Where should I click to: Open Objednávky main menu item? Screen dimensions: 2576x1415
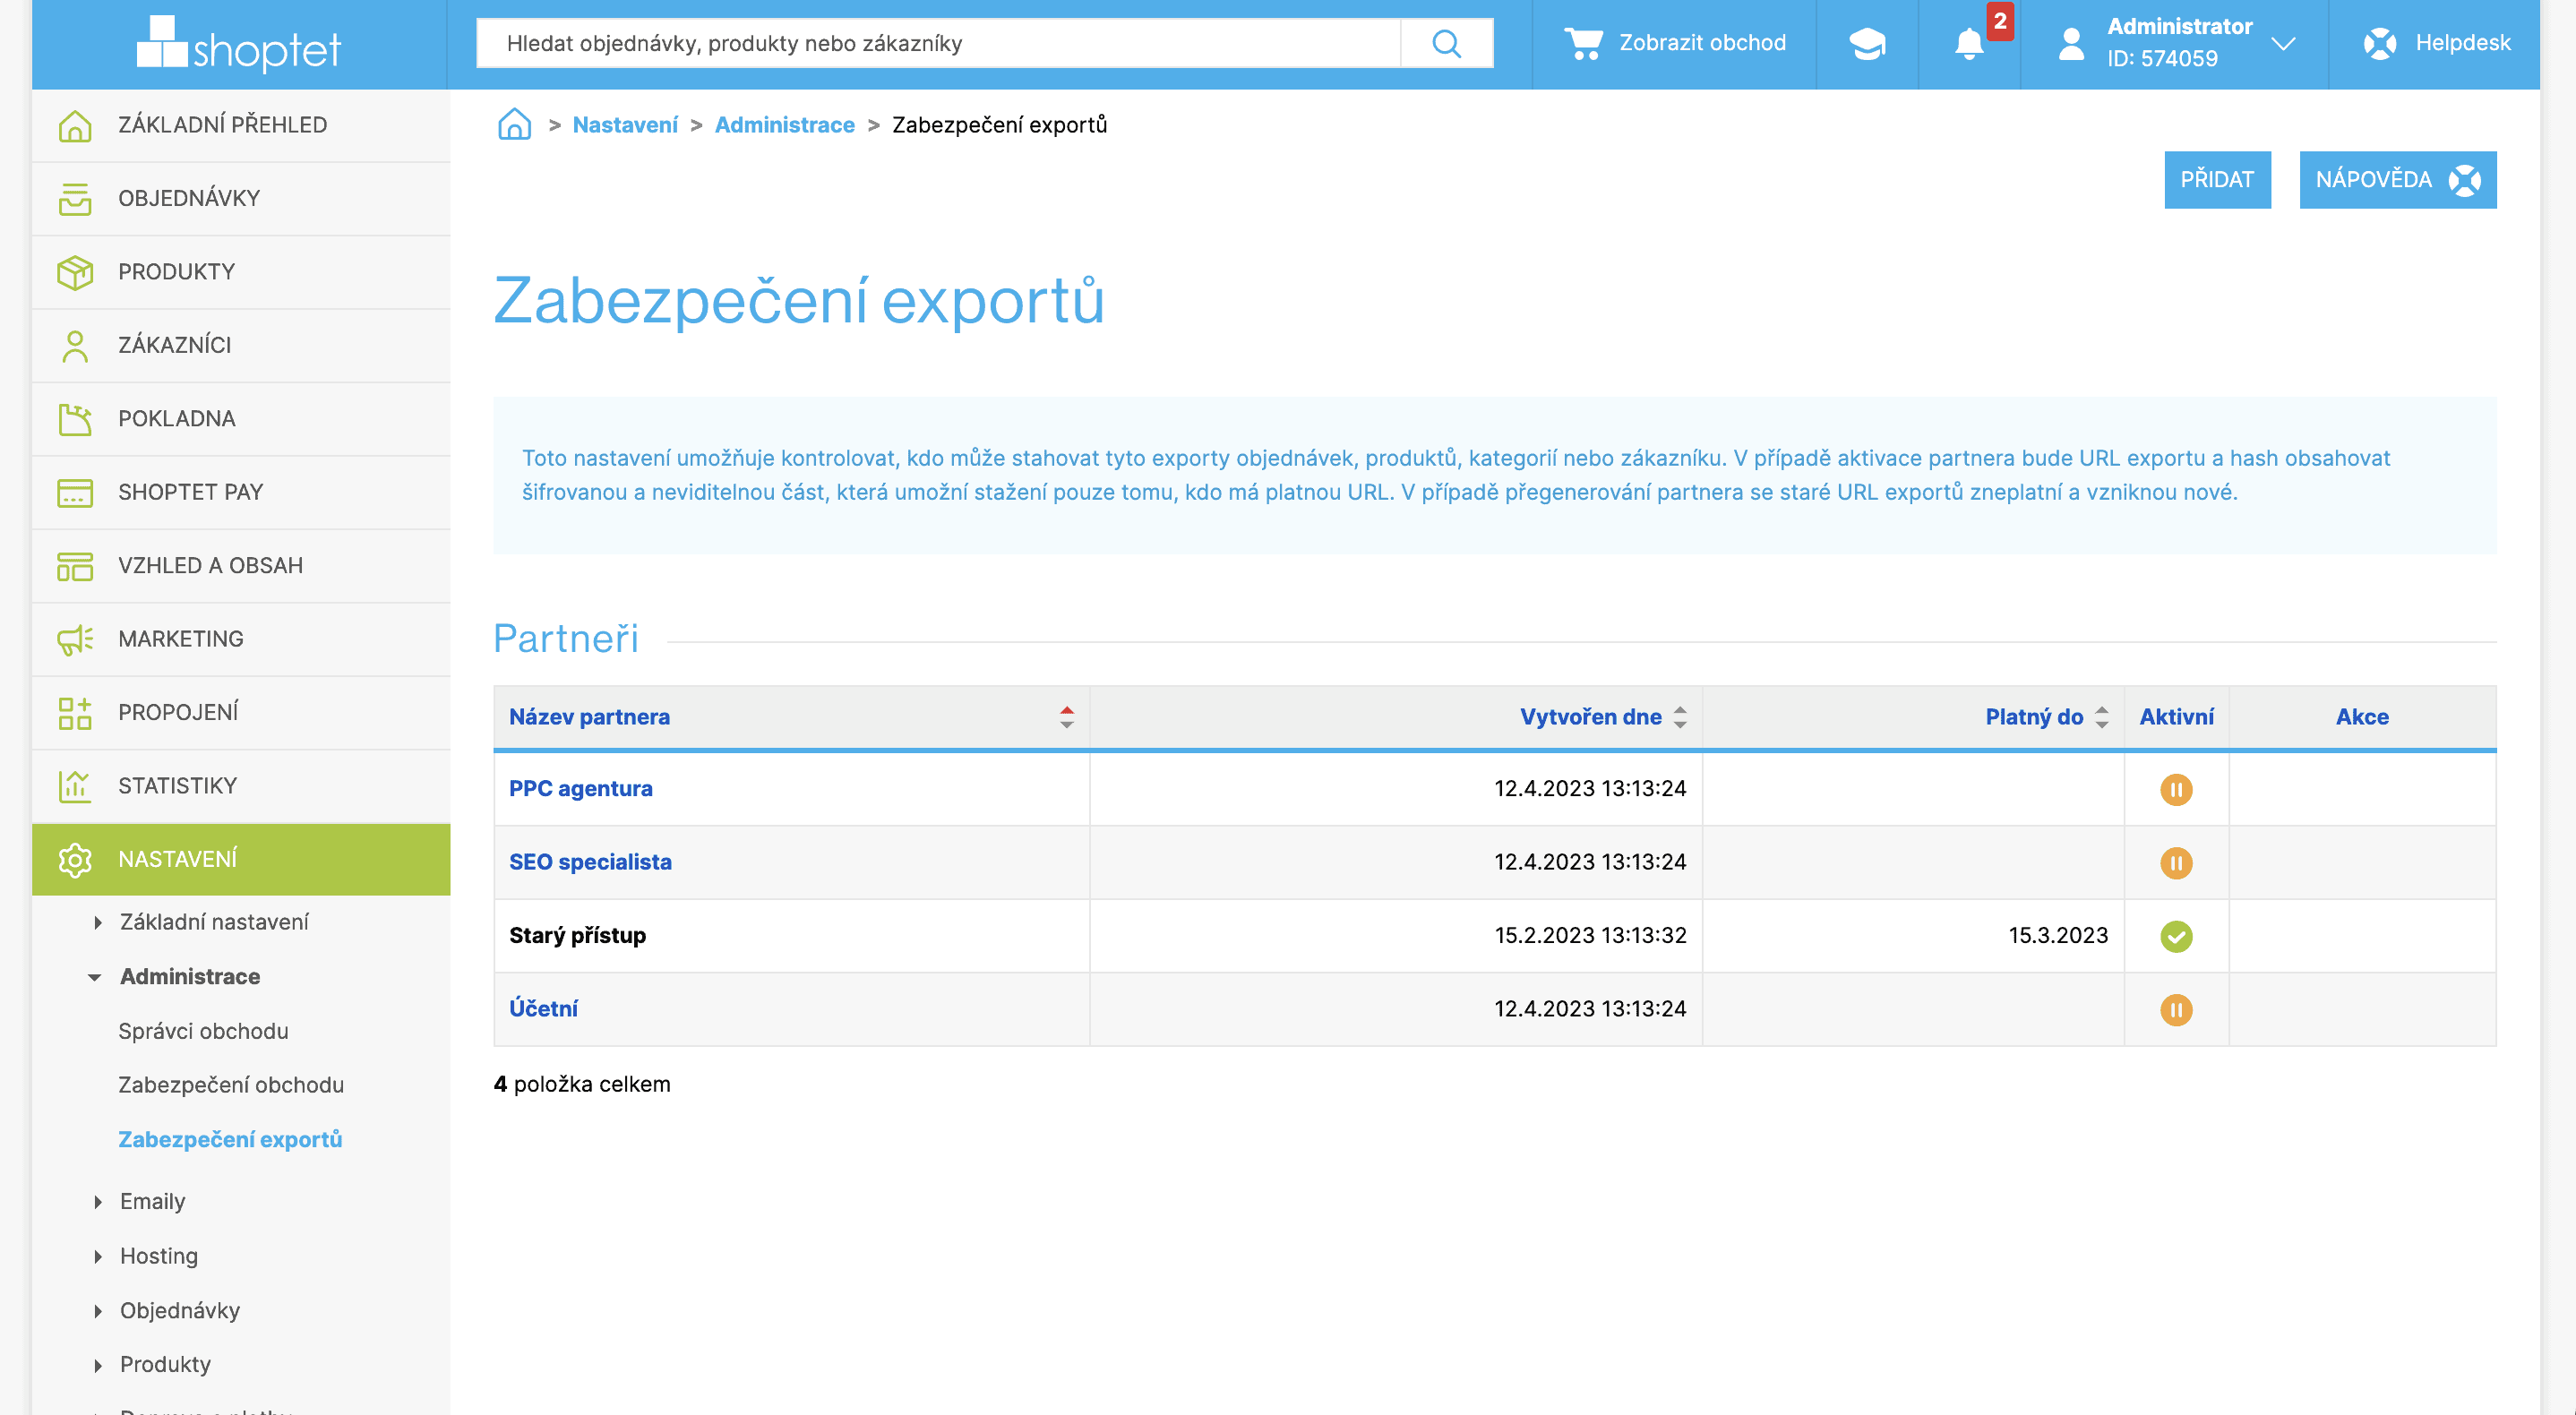(241, 198)
